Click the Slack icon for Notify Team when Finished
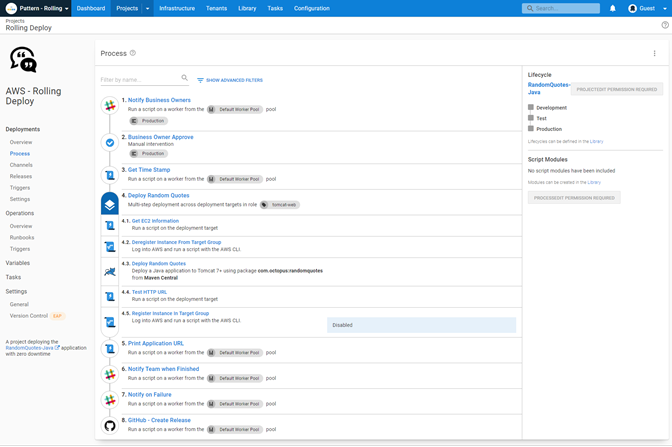The image size is (672, 447). tap(110, 375)
